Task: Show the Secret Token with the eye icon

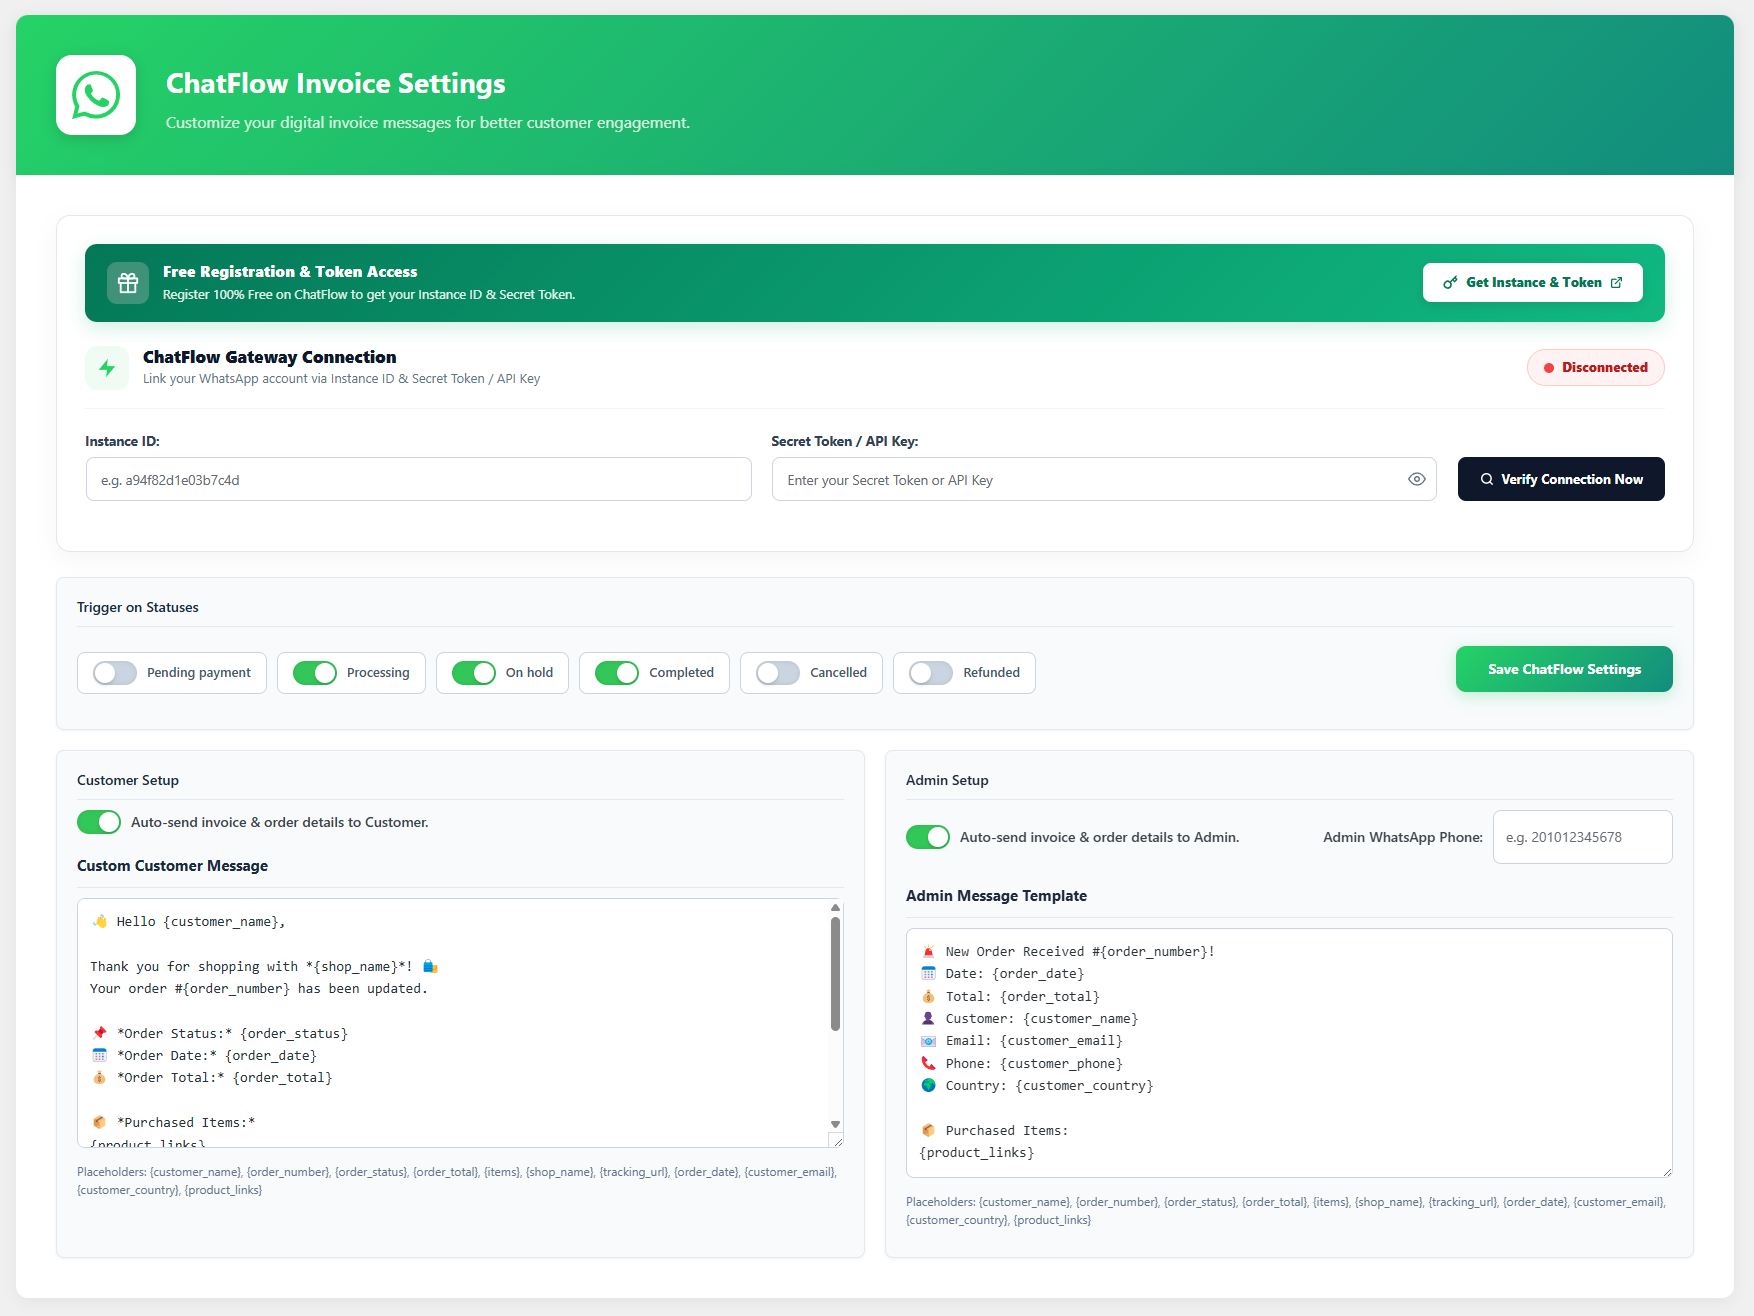Action: [x=1416, y=479]
